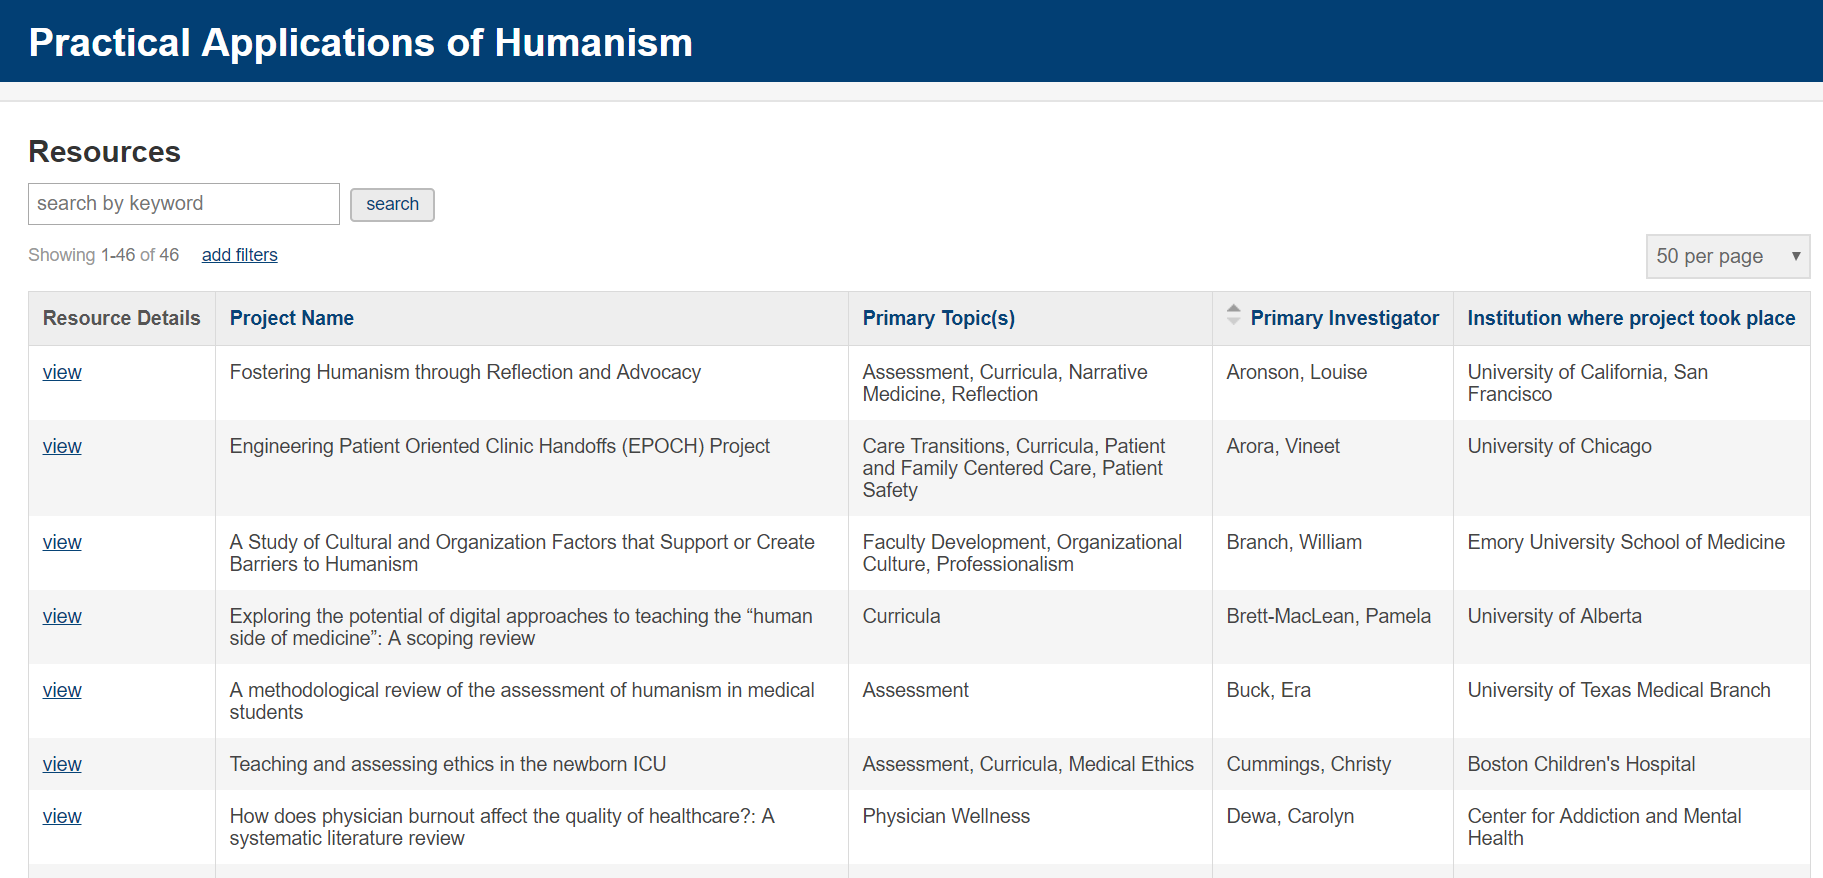Sort by Project Name column header
Image resolution: width=1823 pixels, height=878 pixels.
pos(291,318)
